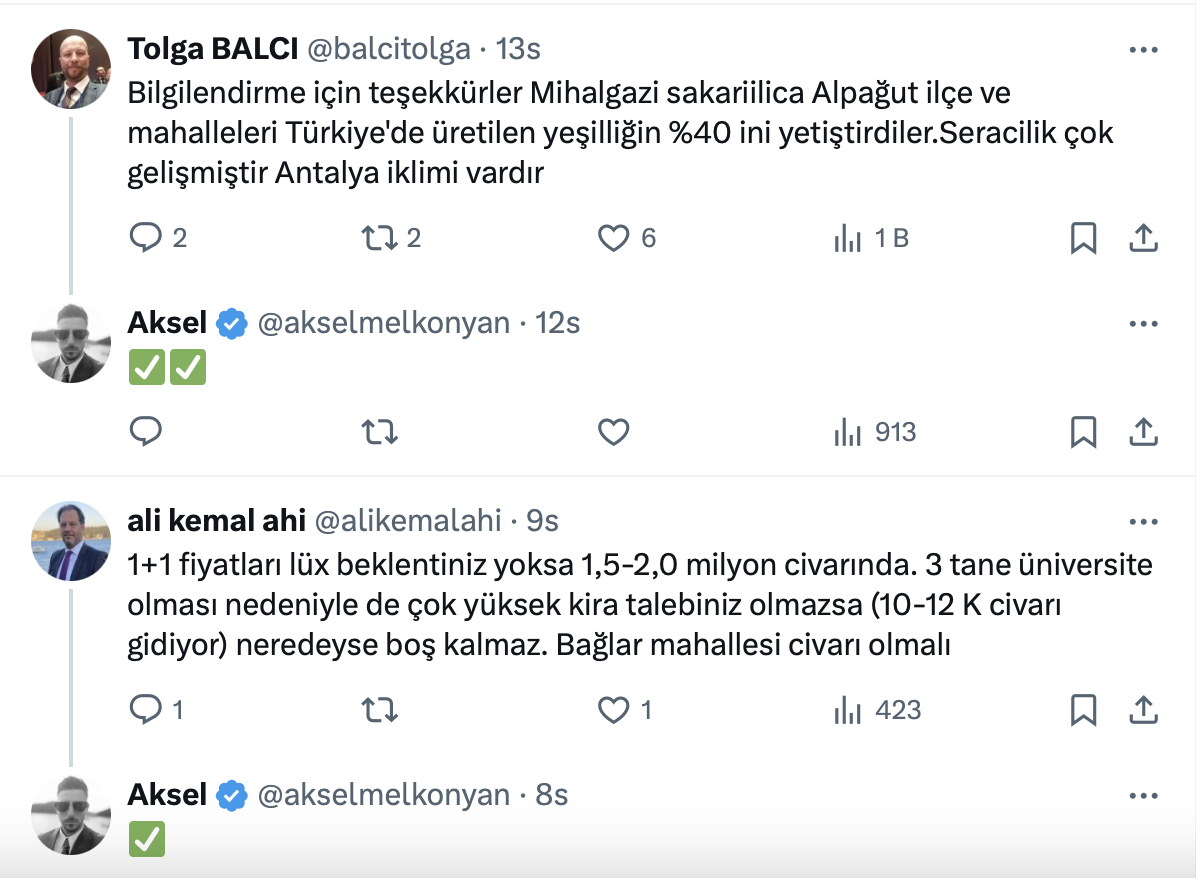1196x878 pixels.
Task: Click ali kemal ahi's avatar photo
Action: pyautogui.click(x=70, y=540)
